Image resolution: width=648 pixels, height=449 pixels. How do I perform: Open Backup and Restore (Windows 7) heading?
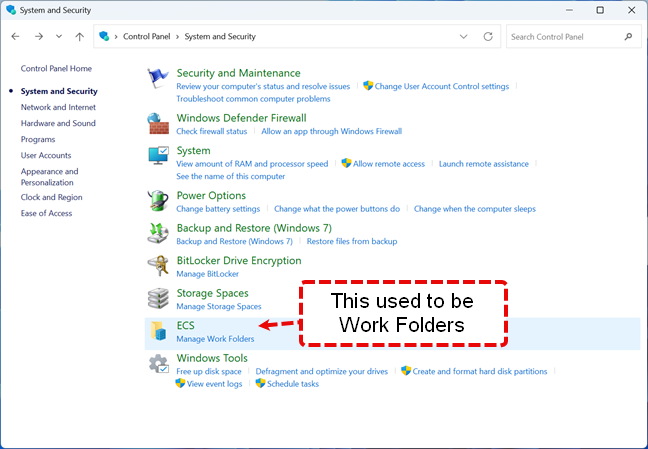(254, 228)
